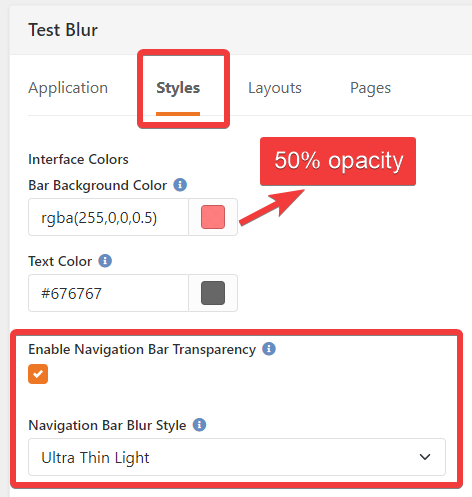
Task: Click info icon next to Bar Background Color
Action: (180, 185)
